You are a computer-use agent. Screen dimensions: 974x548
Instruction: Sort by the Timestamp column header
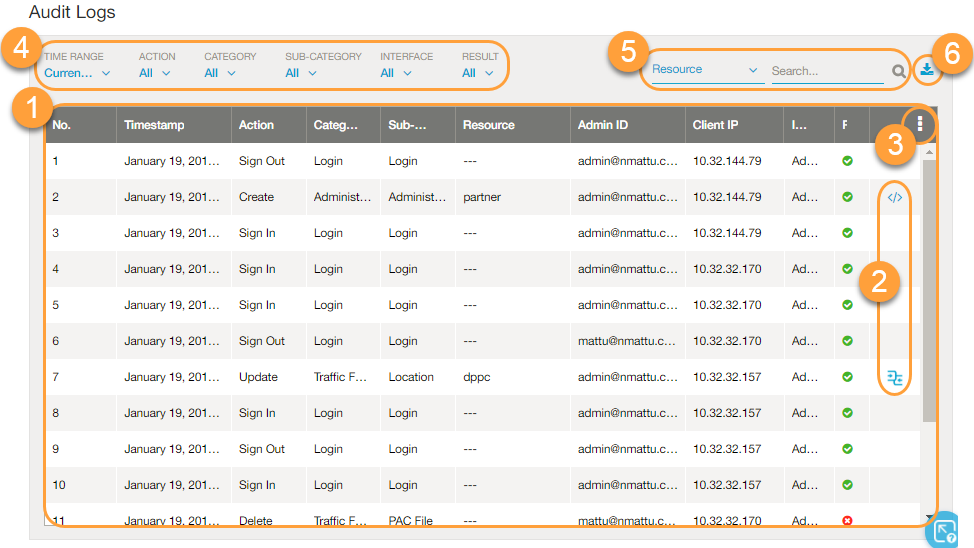pos(174,125)
